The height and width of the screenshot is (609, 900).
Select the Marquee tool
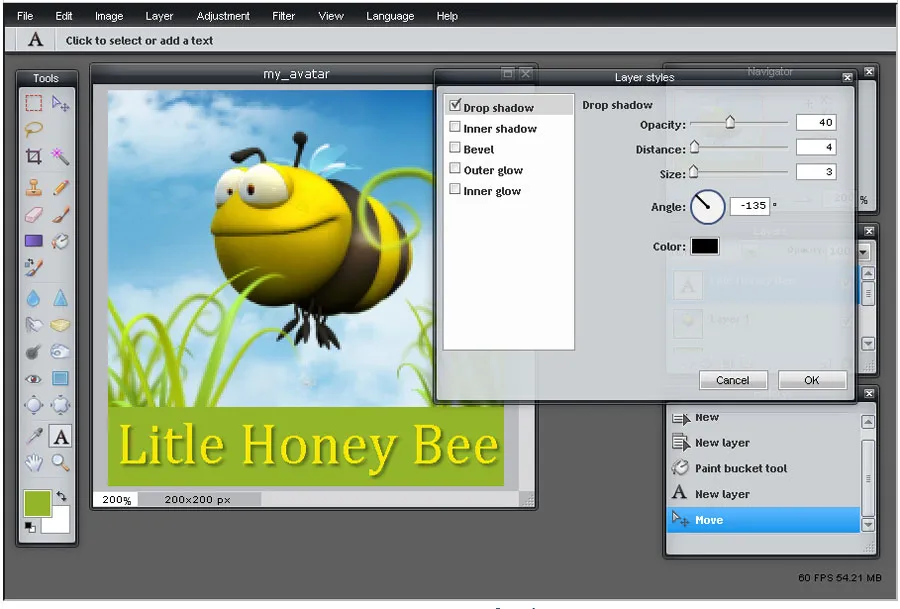(34, 103)
